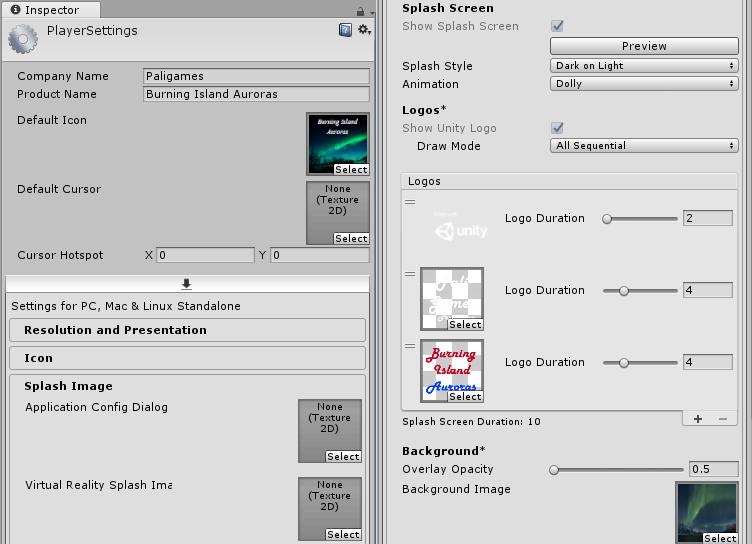Expand the Icon section
The height and width of the screenshot is (544, 752).
point(188,358)
